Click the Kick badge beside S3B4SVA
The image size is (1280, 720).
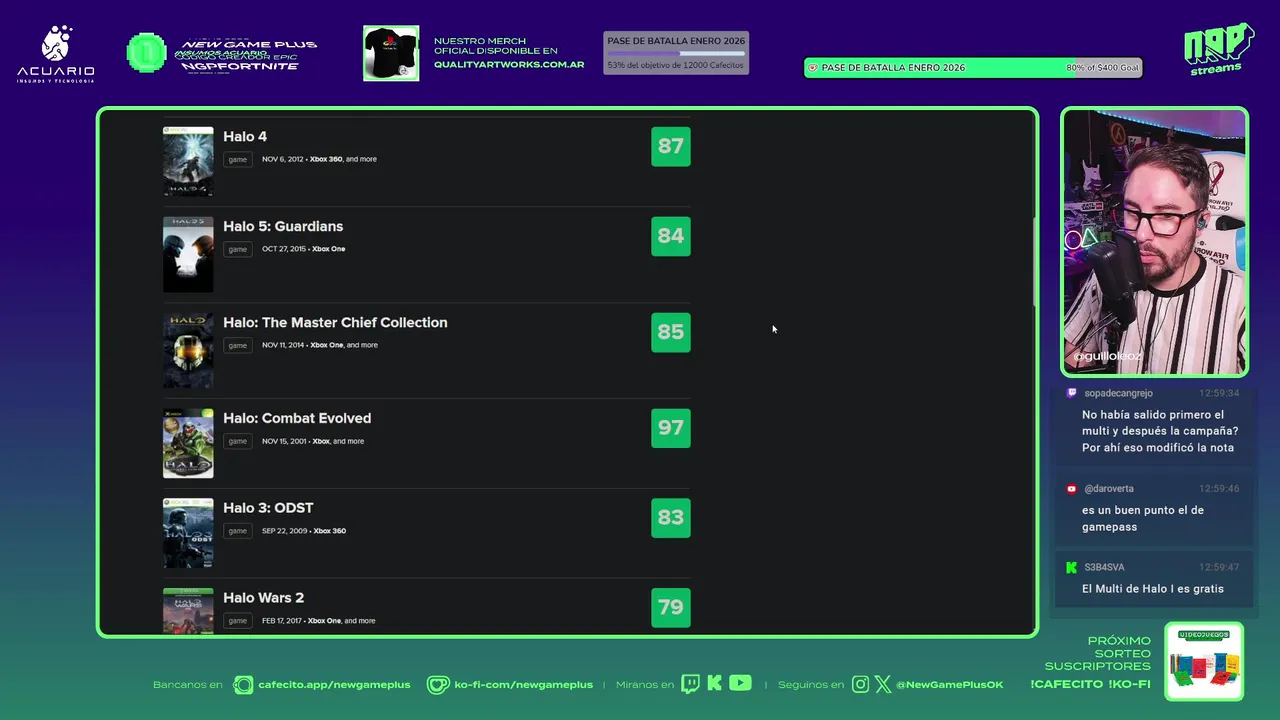1072,567
